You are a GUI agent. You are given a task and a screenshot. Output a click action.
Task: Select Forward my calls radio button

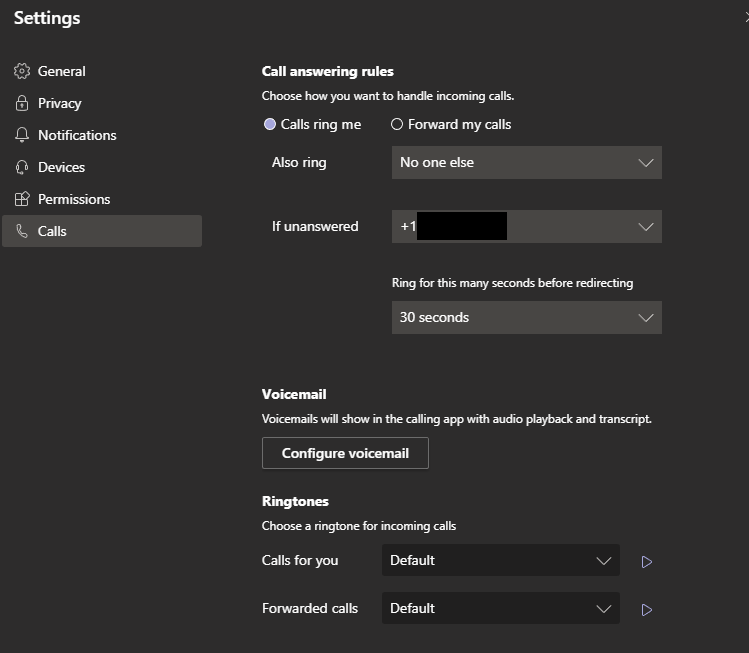click(397, 125)
